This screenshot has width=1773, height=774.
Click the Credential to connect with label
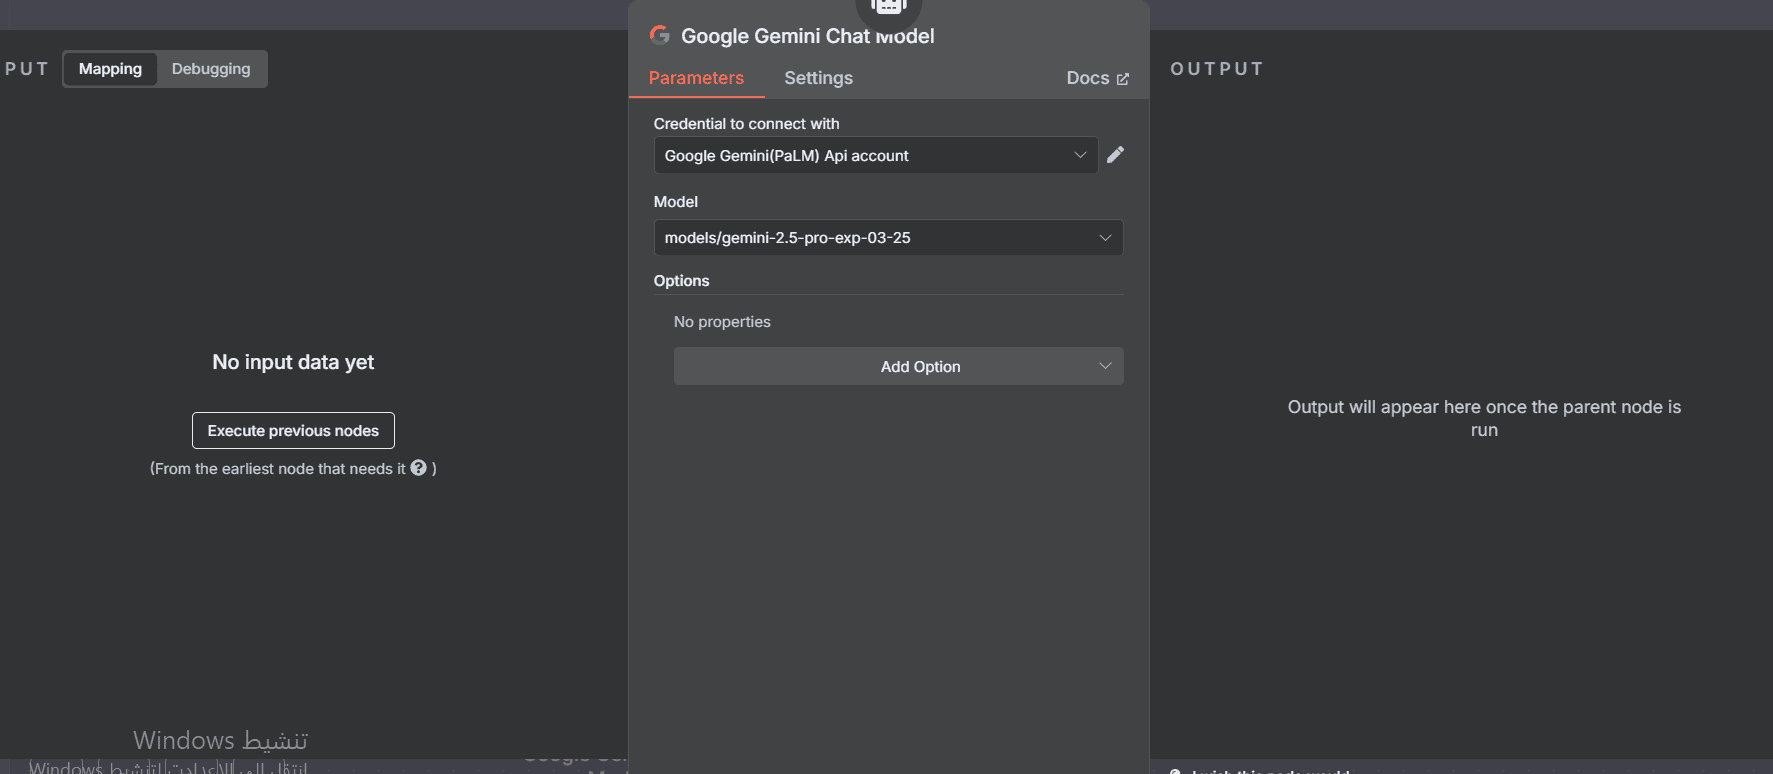point(746,124)
